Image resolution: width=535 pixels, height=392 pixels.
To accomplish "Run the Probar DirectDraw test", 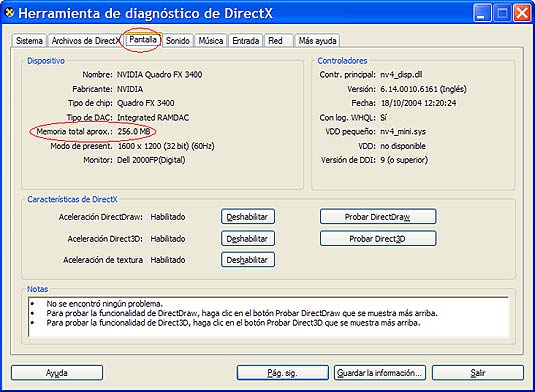I will click(x=378, y=217).
